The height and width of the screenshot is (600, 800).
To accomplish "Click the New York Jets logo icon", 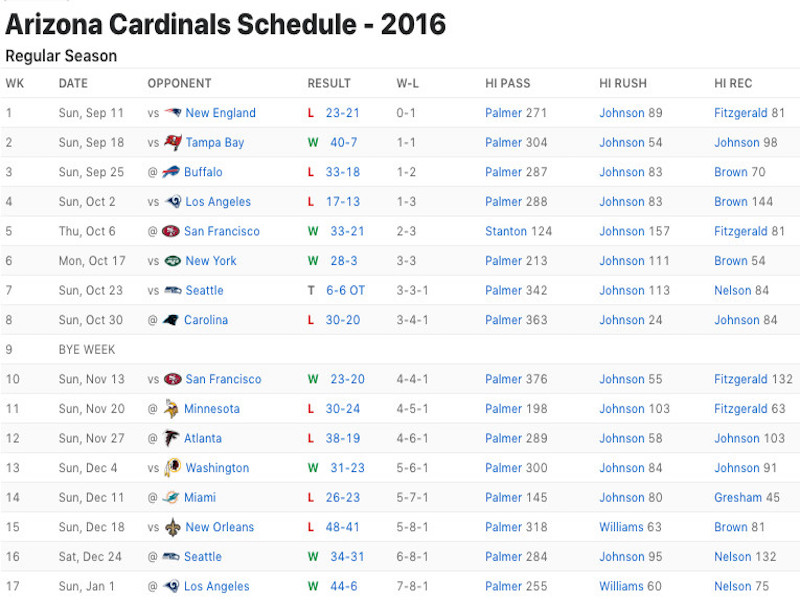I will [173, 261].
